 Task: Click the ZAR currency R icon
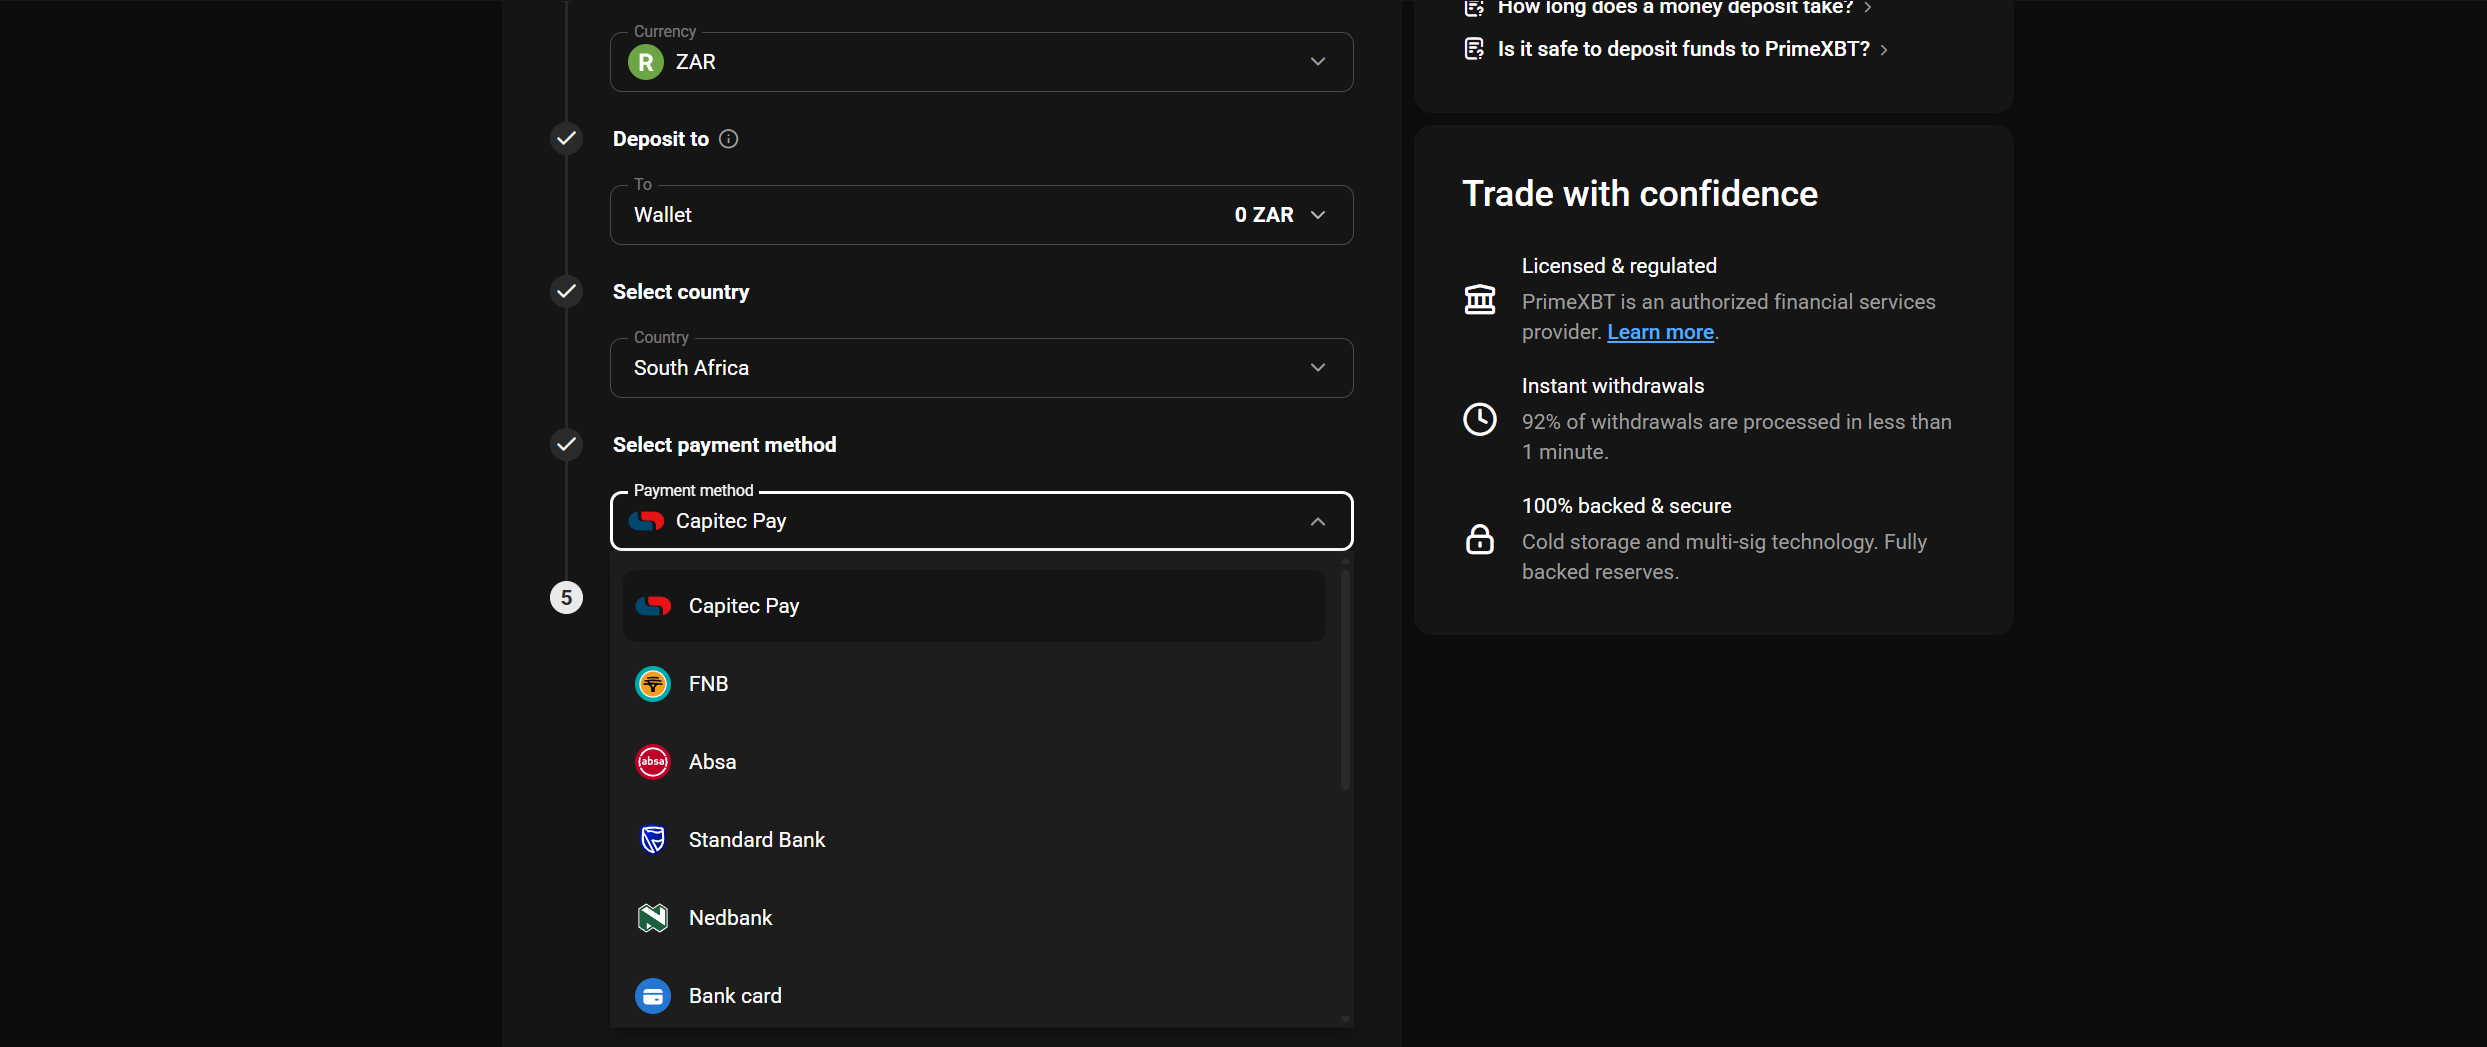pos(646,62)
